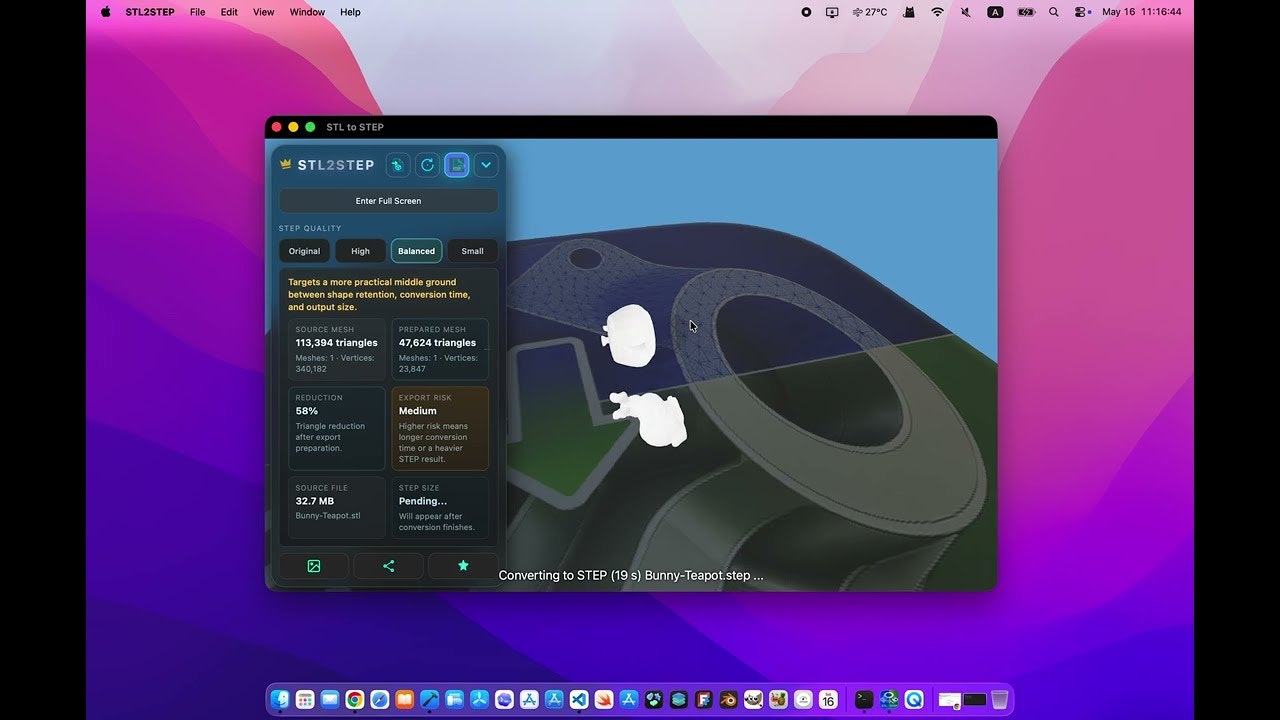1280x720 pixels.
Task: Open Books from the dock
Action: (404, 700)
